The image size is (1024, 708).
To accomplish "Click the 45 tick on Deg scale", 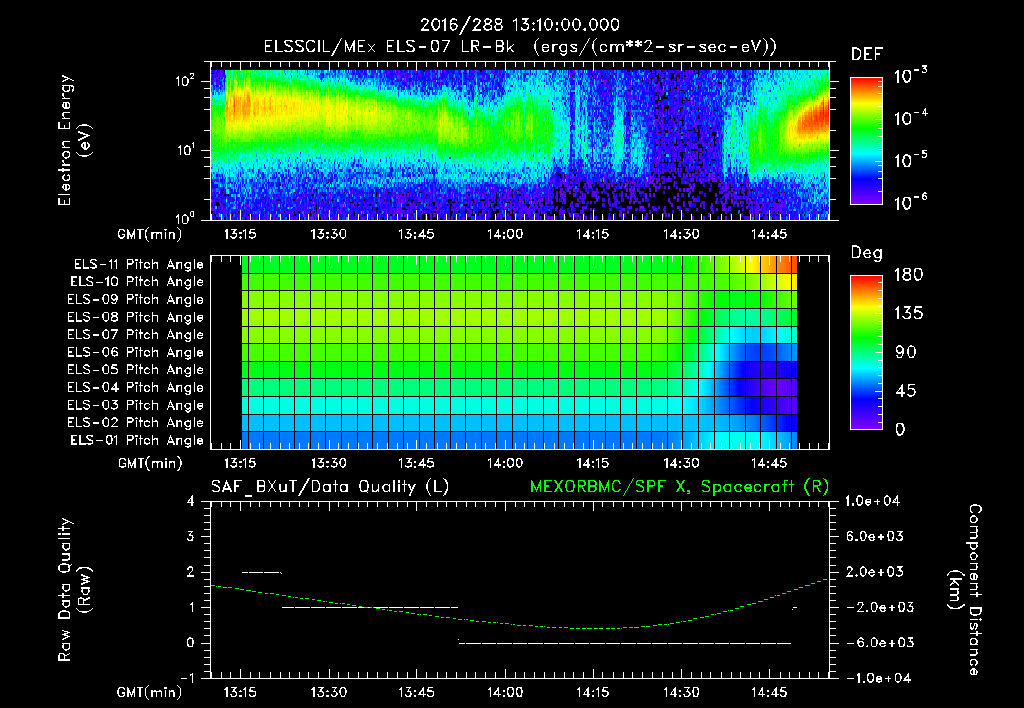I will 905,391.
